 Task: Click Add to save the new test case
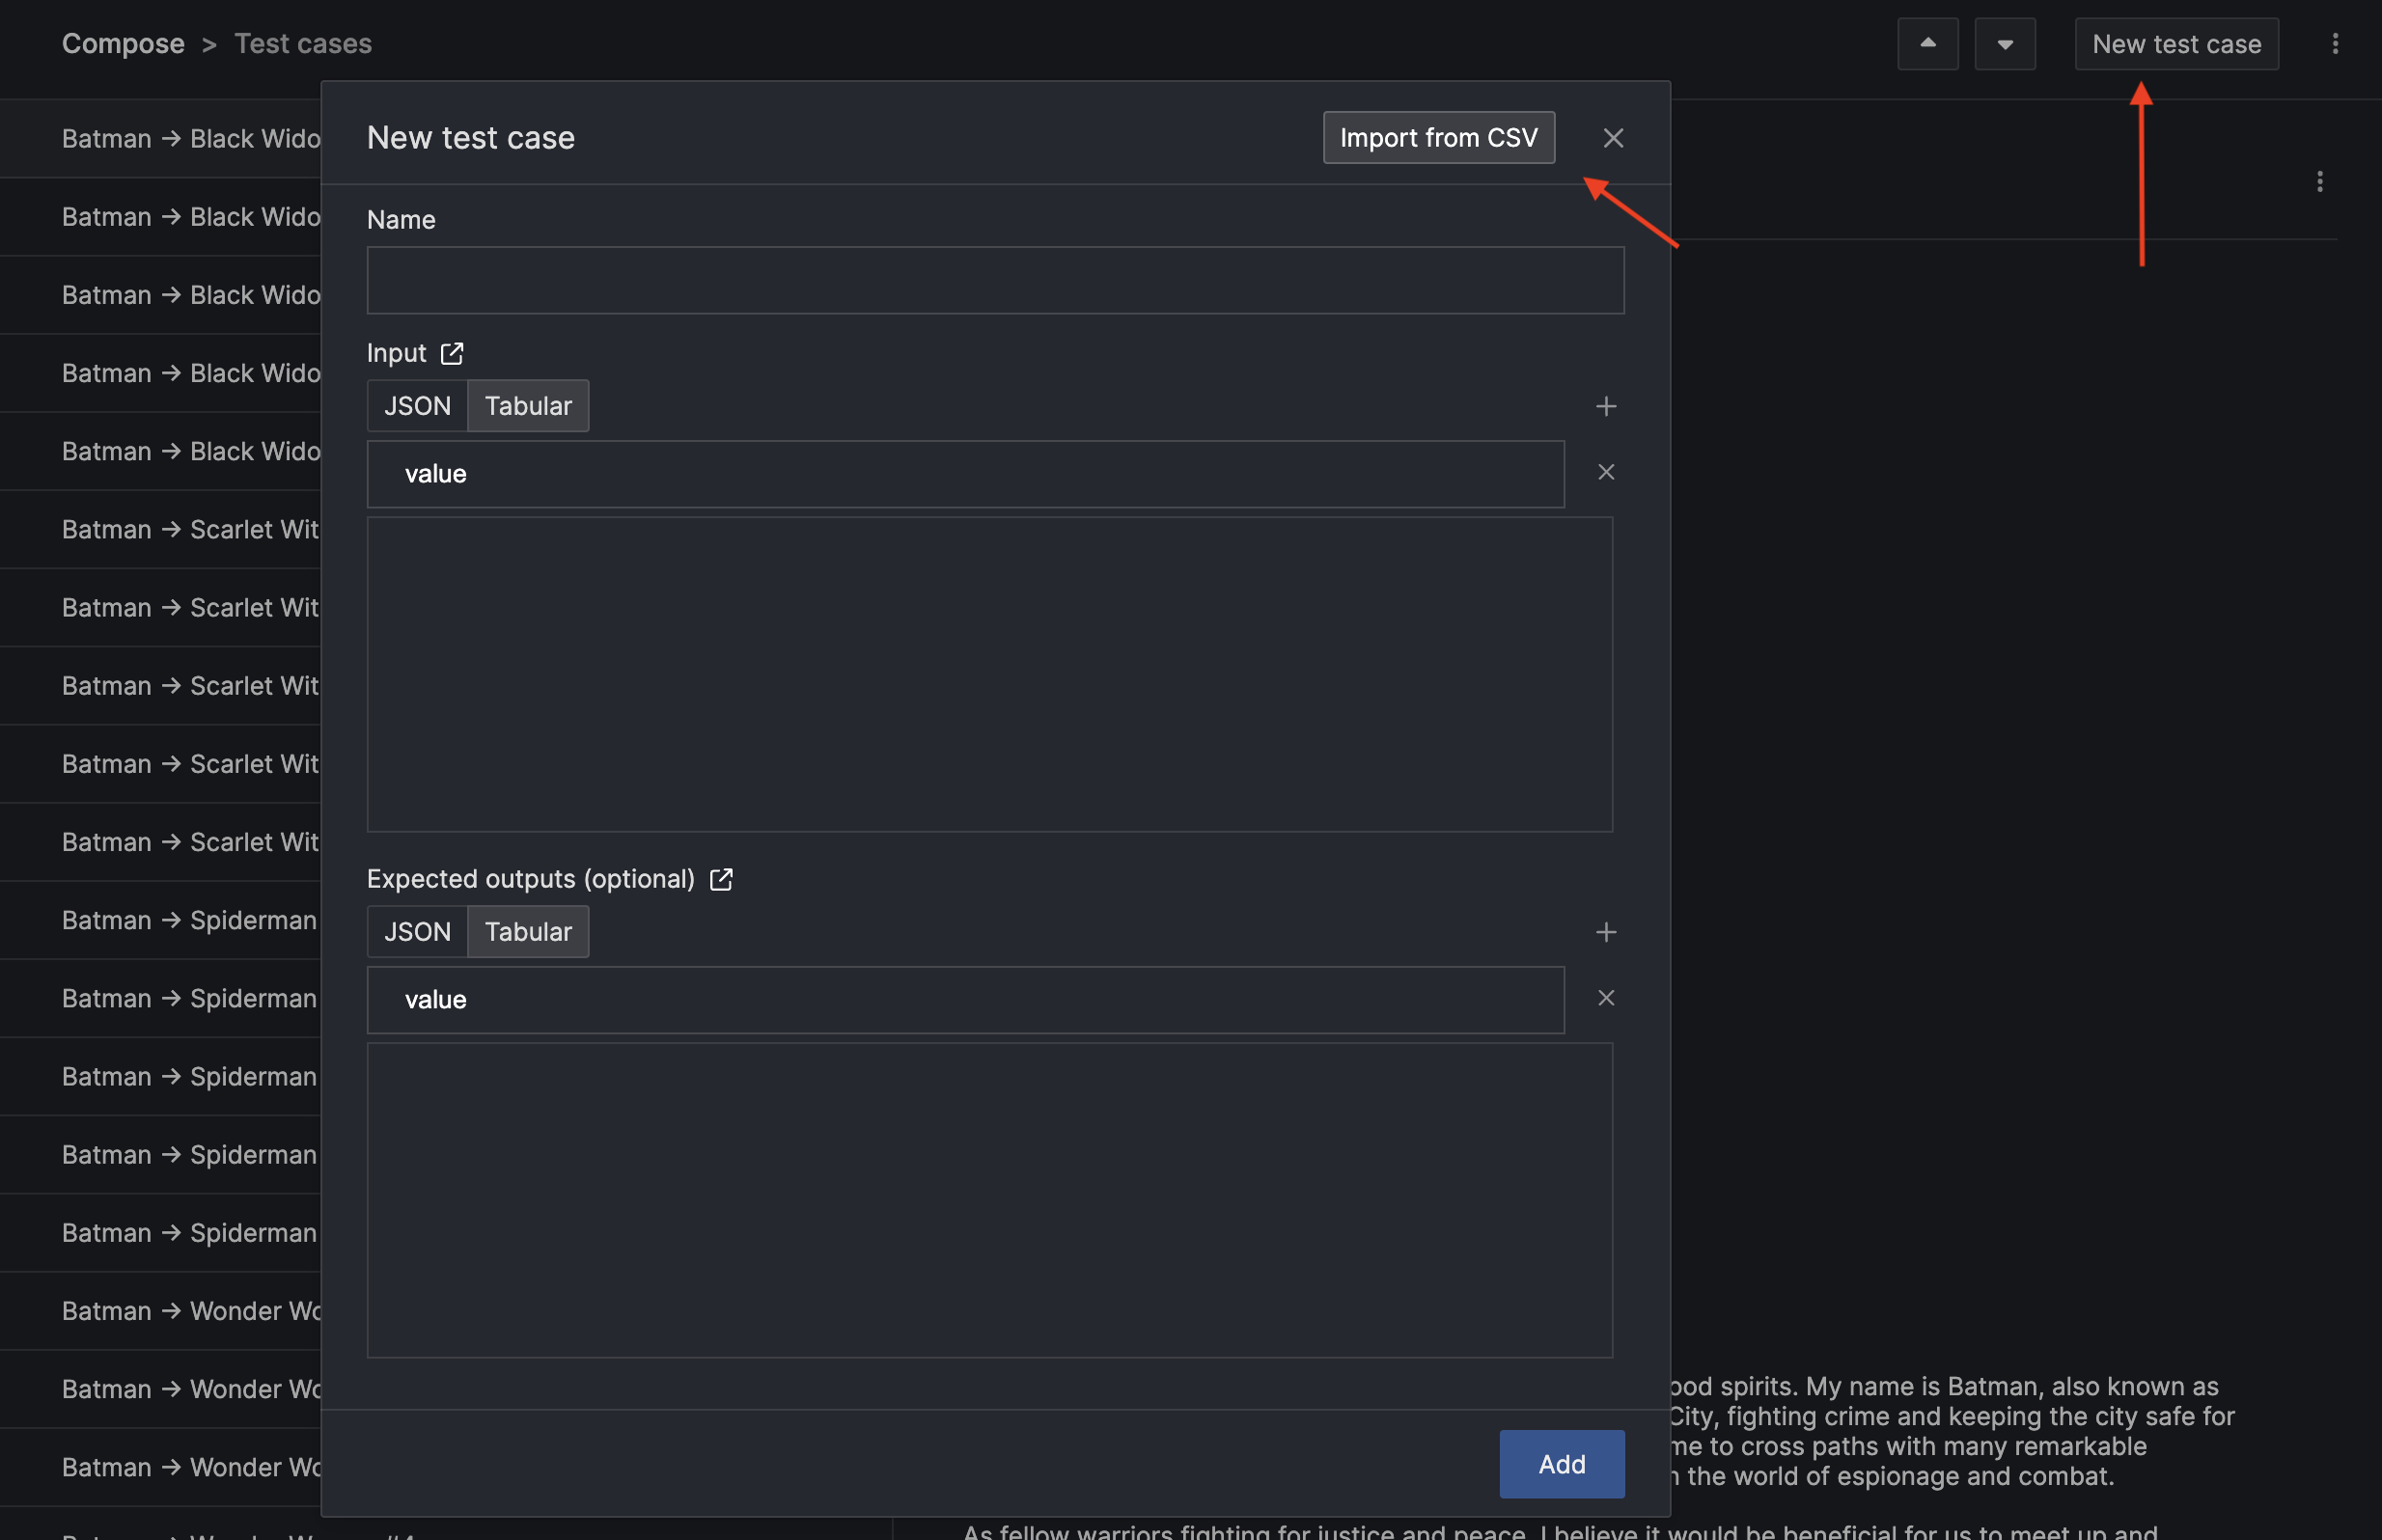point(1561,1463)
